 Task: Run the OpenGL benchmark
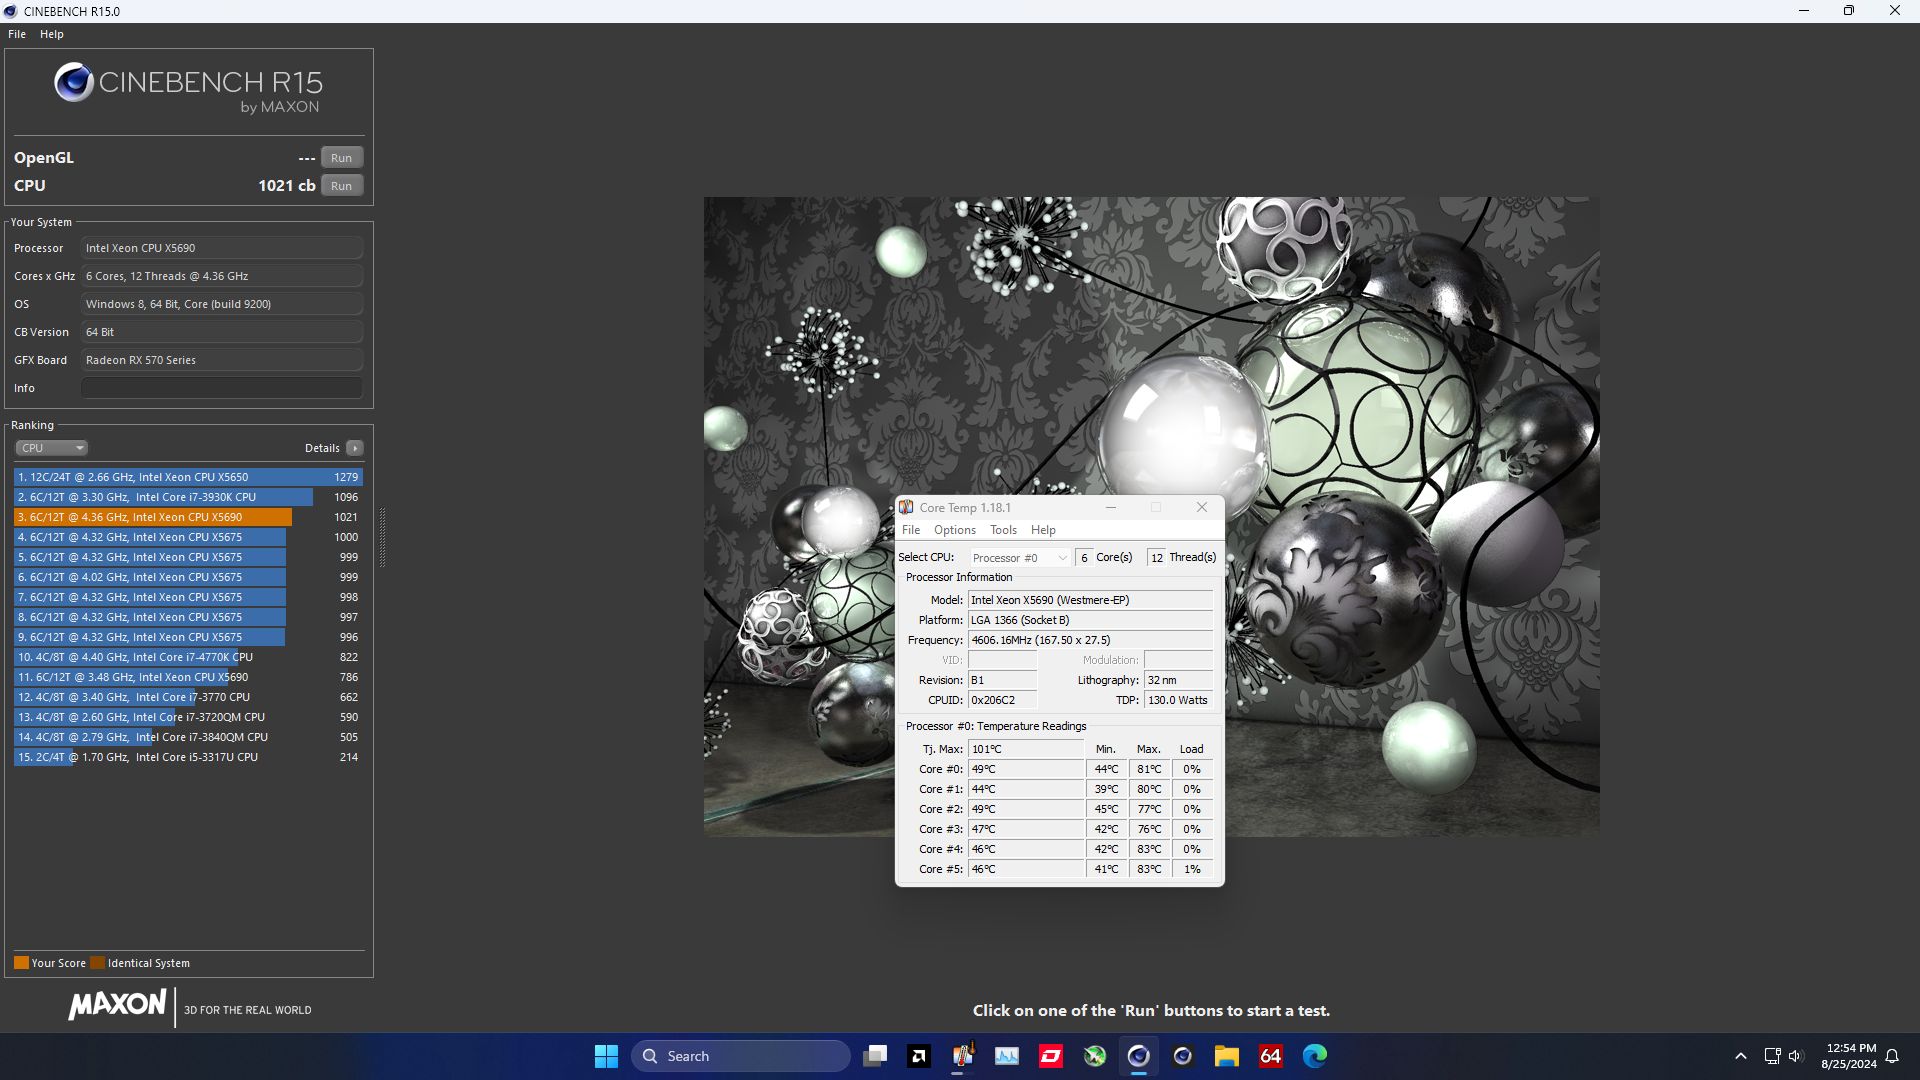click(x=341, y=158)
